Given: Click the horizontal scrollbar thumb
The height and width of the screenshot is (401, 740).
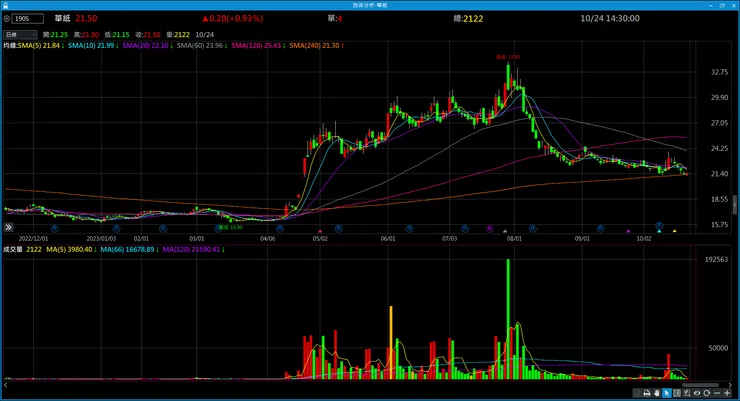Looking at the screenshot, I should 699,385.
